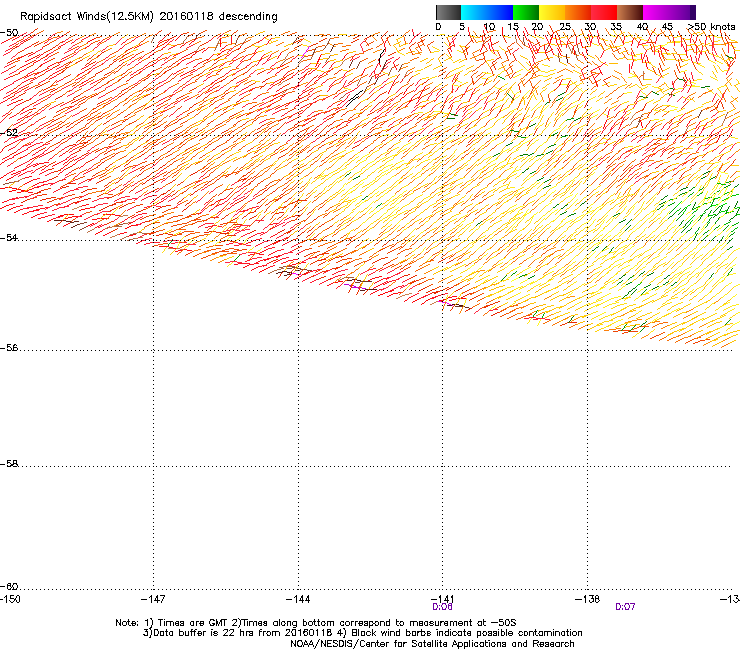This screenshot has width=740, height=650.
Task: Select the '-56' latitude axis label
Action: click(x=9, y=348)
